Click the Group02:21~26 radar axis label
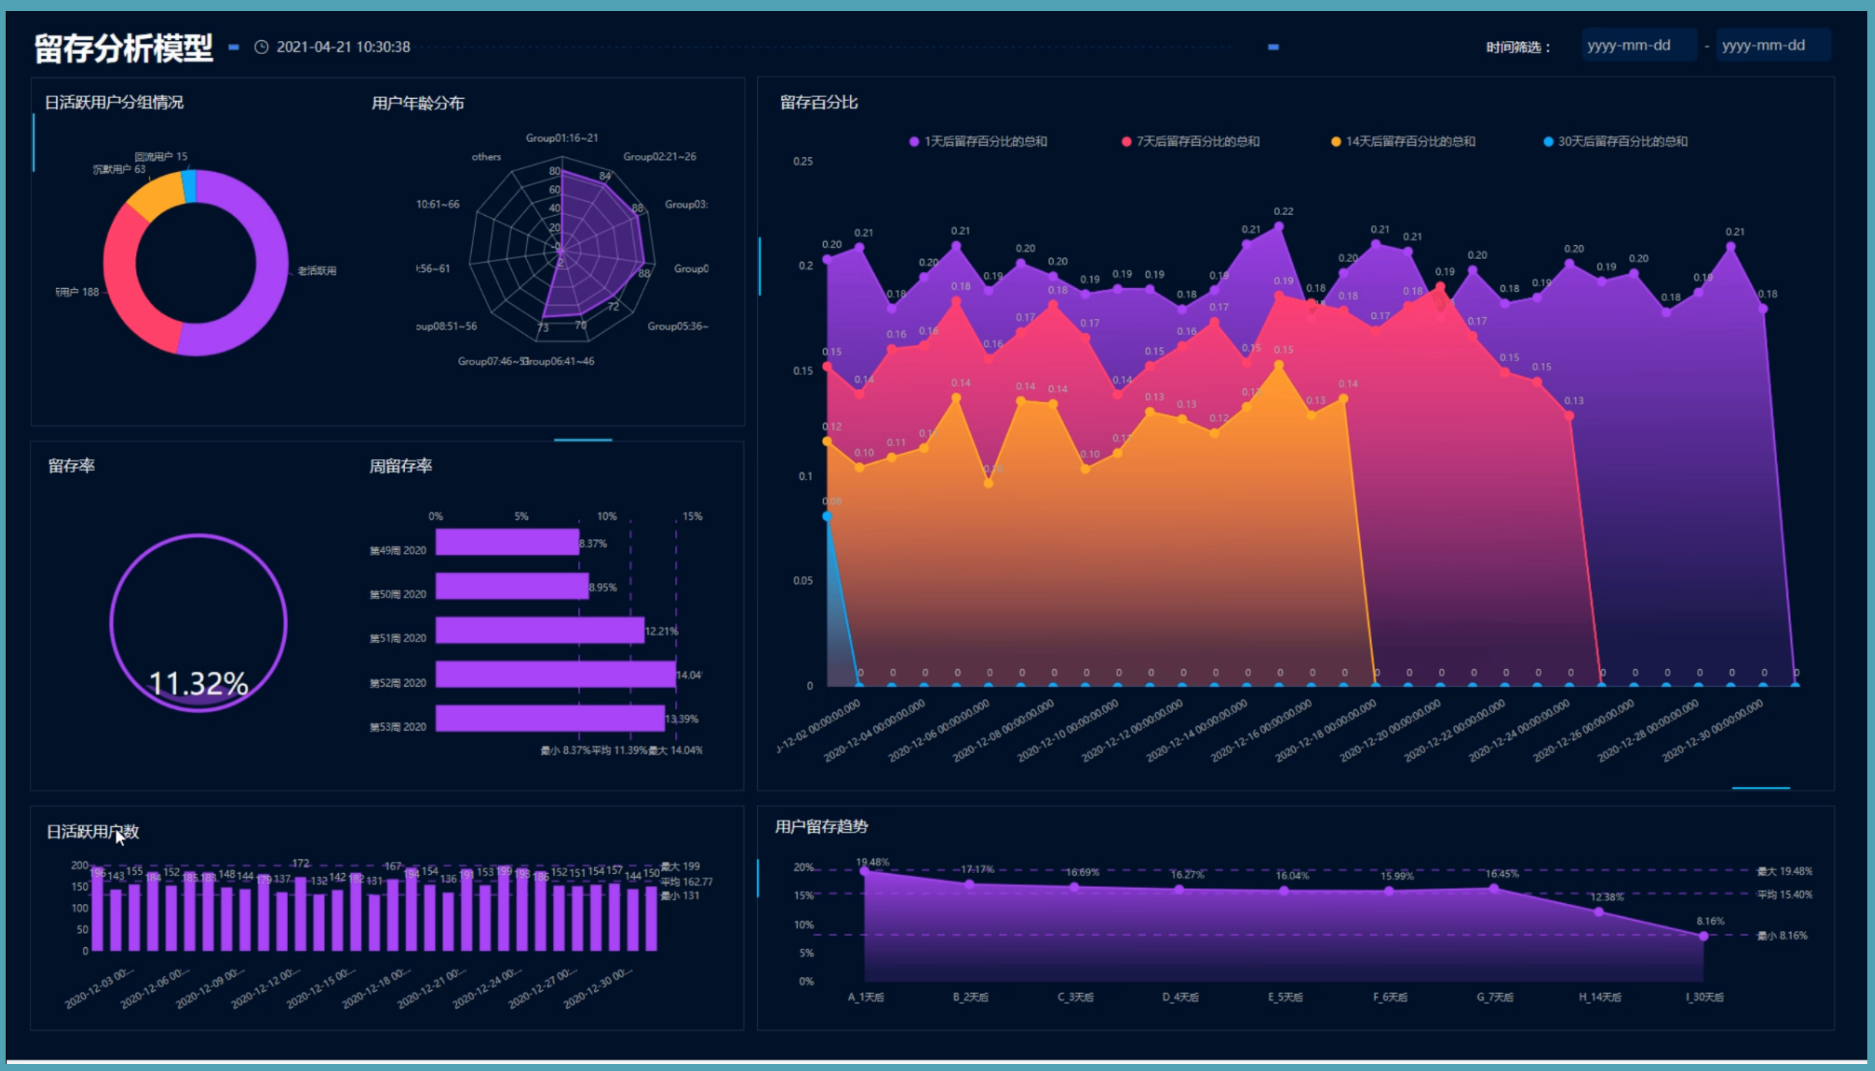Screen dimensions: 1875x1071 (660, 157)
